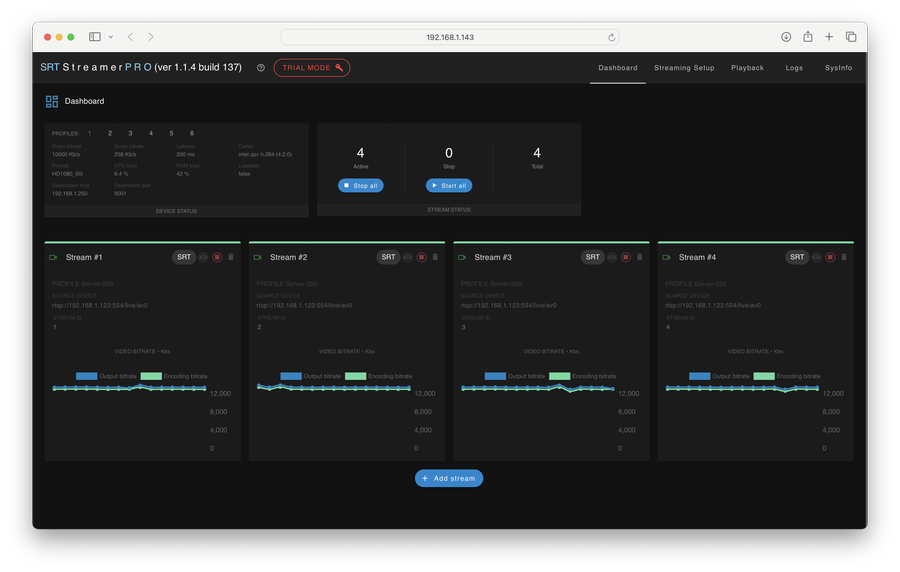Go forward with browser forward arrow

click(x=151, y=37)
